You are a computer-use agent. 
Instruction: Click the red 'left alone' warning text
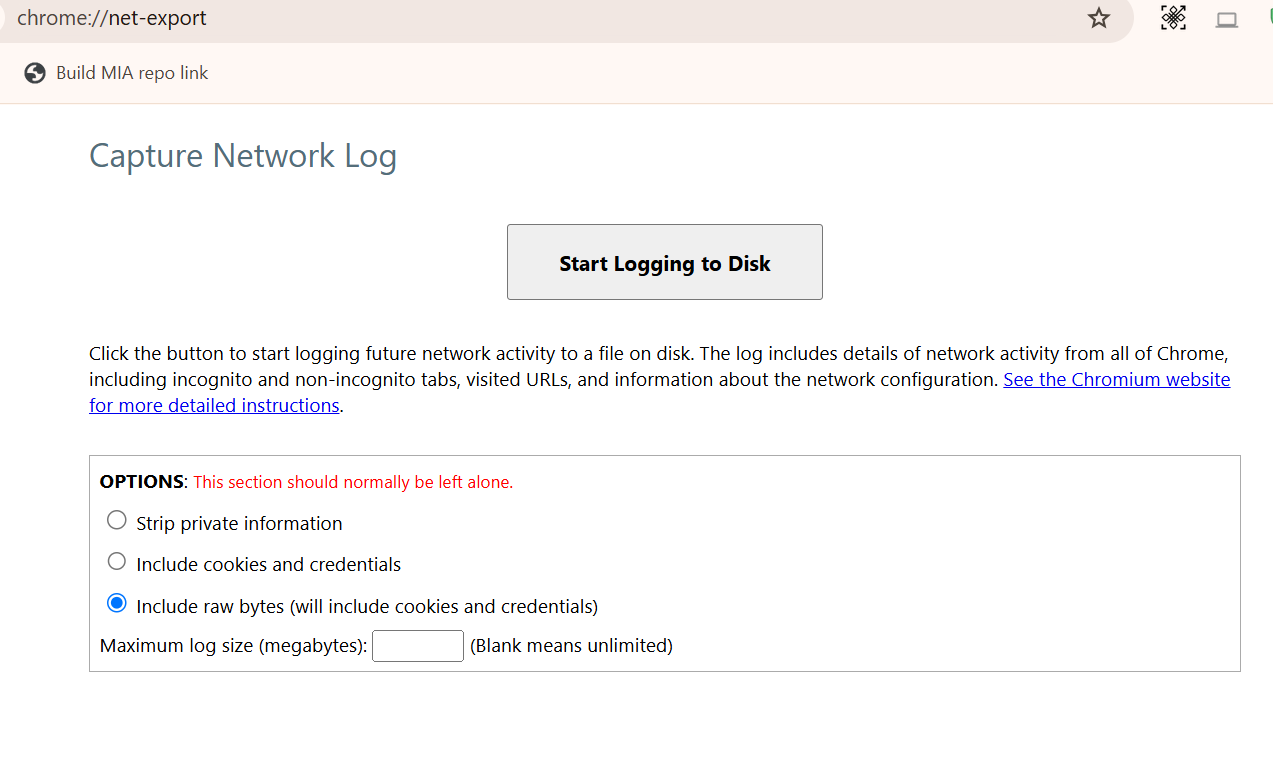coord(352,482)
